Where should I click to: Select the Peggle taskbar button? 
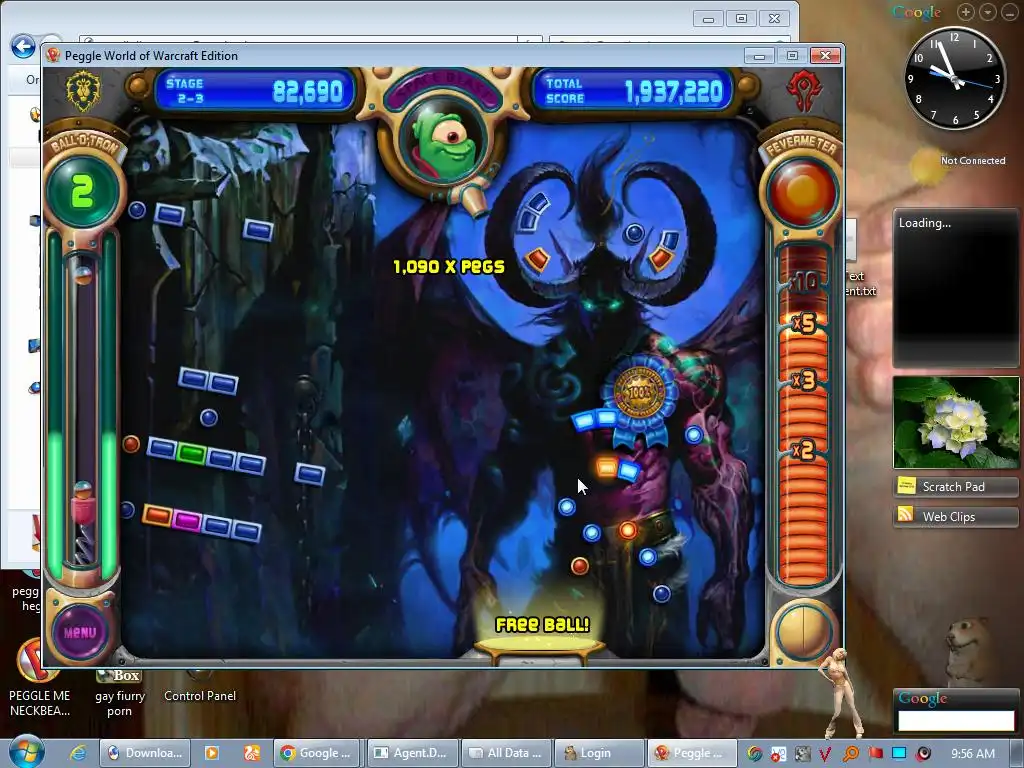tap(692, 753)
